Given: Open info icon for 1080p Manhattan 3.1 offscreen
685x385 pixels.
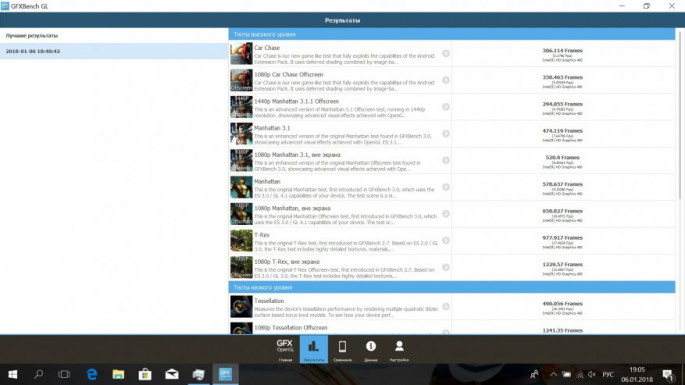Looking at the screenshot, I should [x=446, y=160].
